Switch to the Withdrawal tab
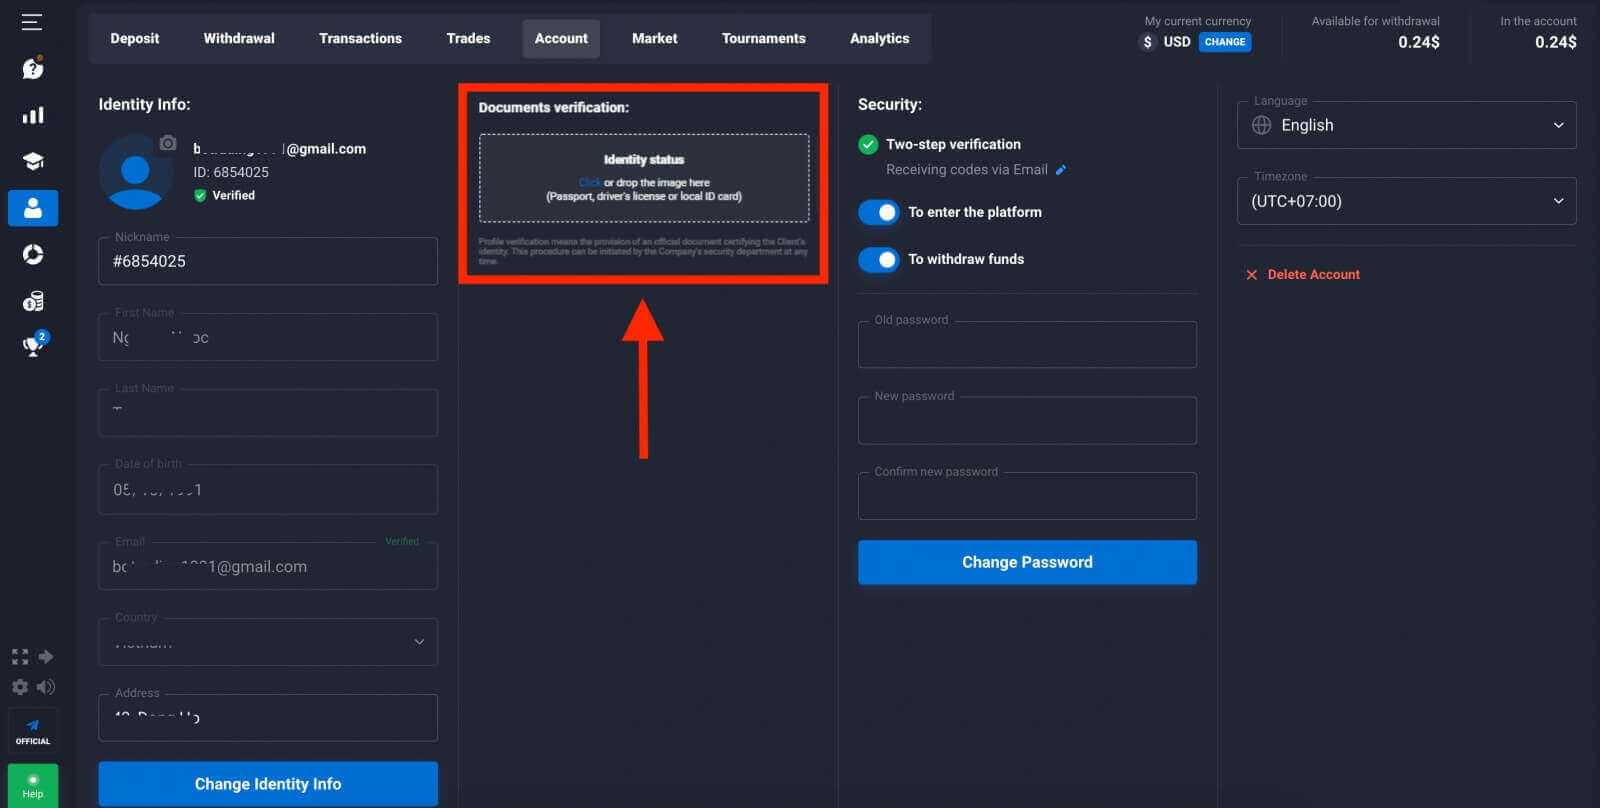 point(239,39)
